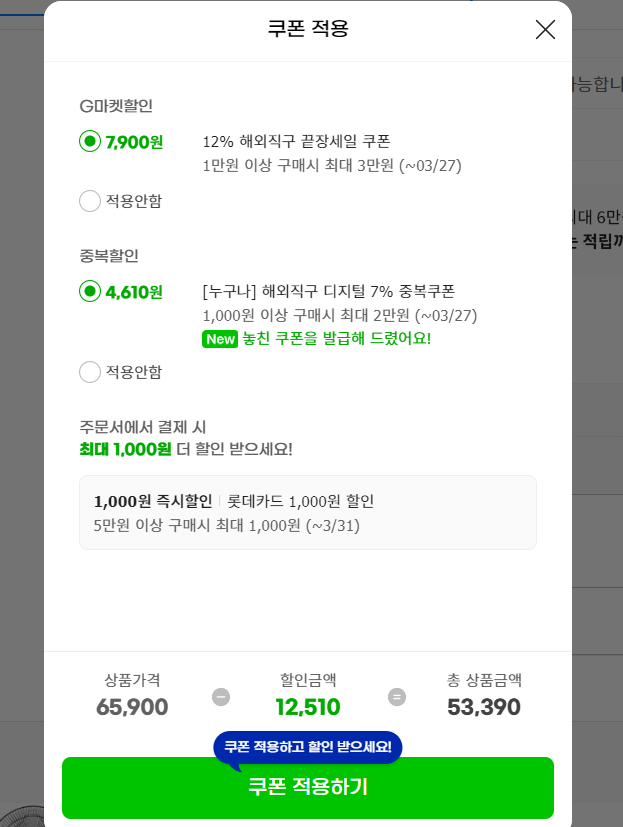Click the minus icon beside 상품가격

click(221, 697)
